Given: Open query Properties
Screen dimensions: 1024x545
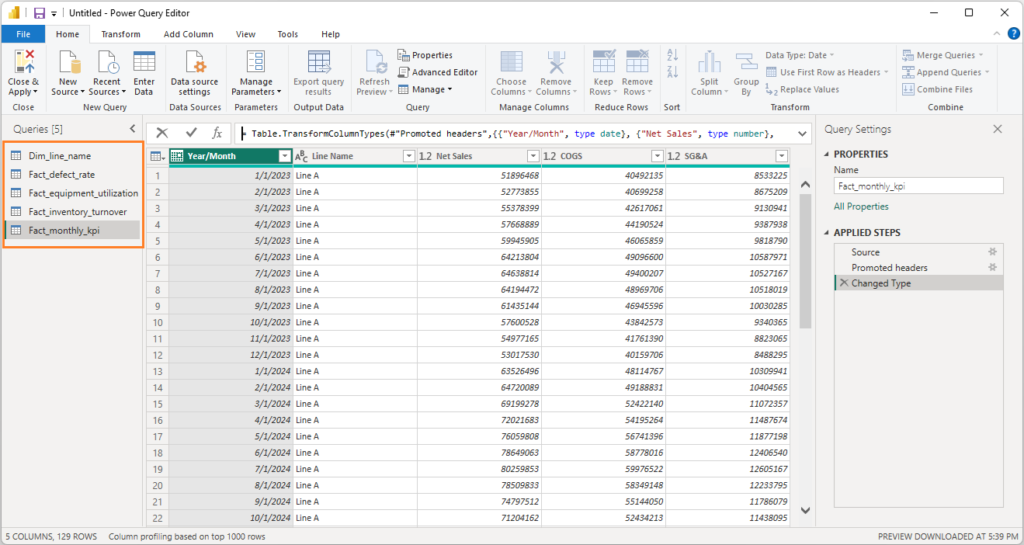Looking at the screenshot, I should [x=425, y=55].
